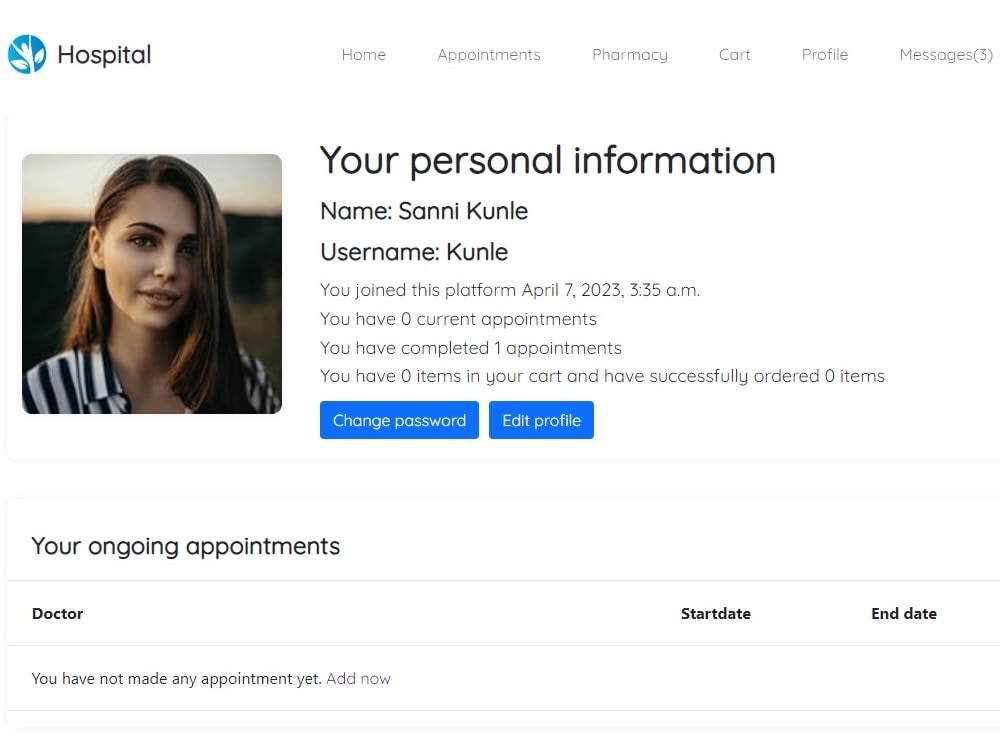Click the Hospital brand name text
The width and height of the screenshot is (1000, 750).
coord(104,54)
